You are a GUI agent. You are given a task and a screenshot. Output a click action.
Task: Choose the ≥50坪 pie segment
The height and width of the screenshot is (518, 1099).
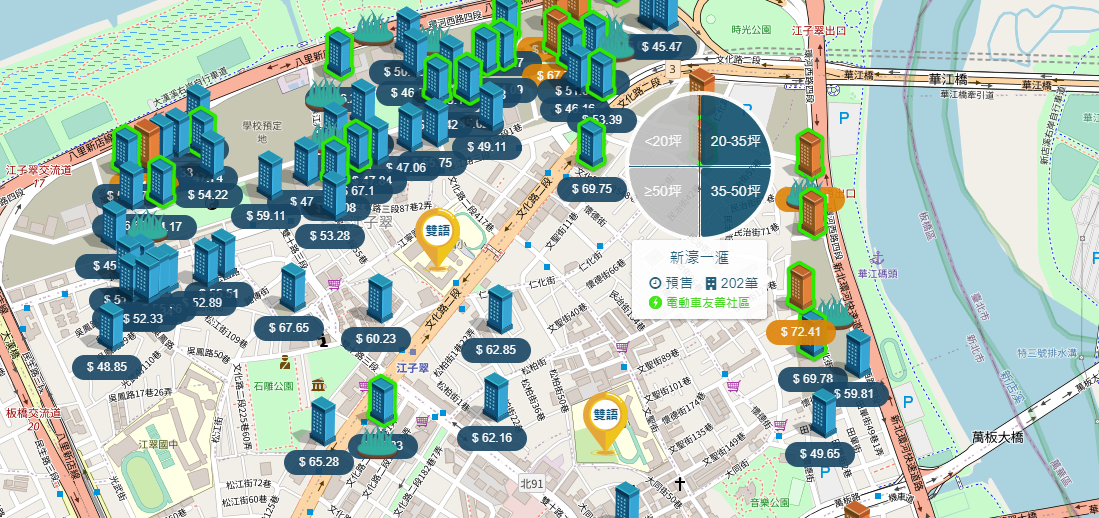tap(663, 202)
